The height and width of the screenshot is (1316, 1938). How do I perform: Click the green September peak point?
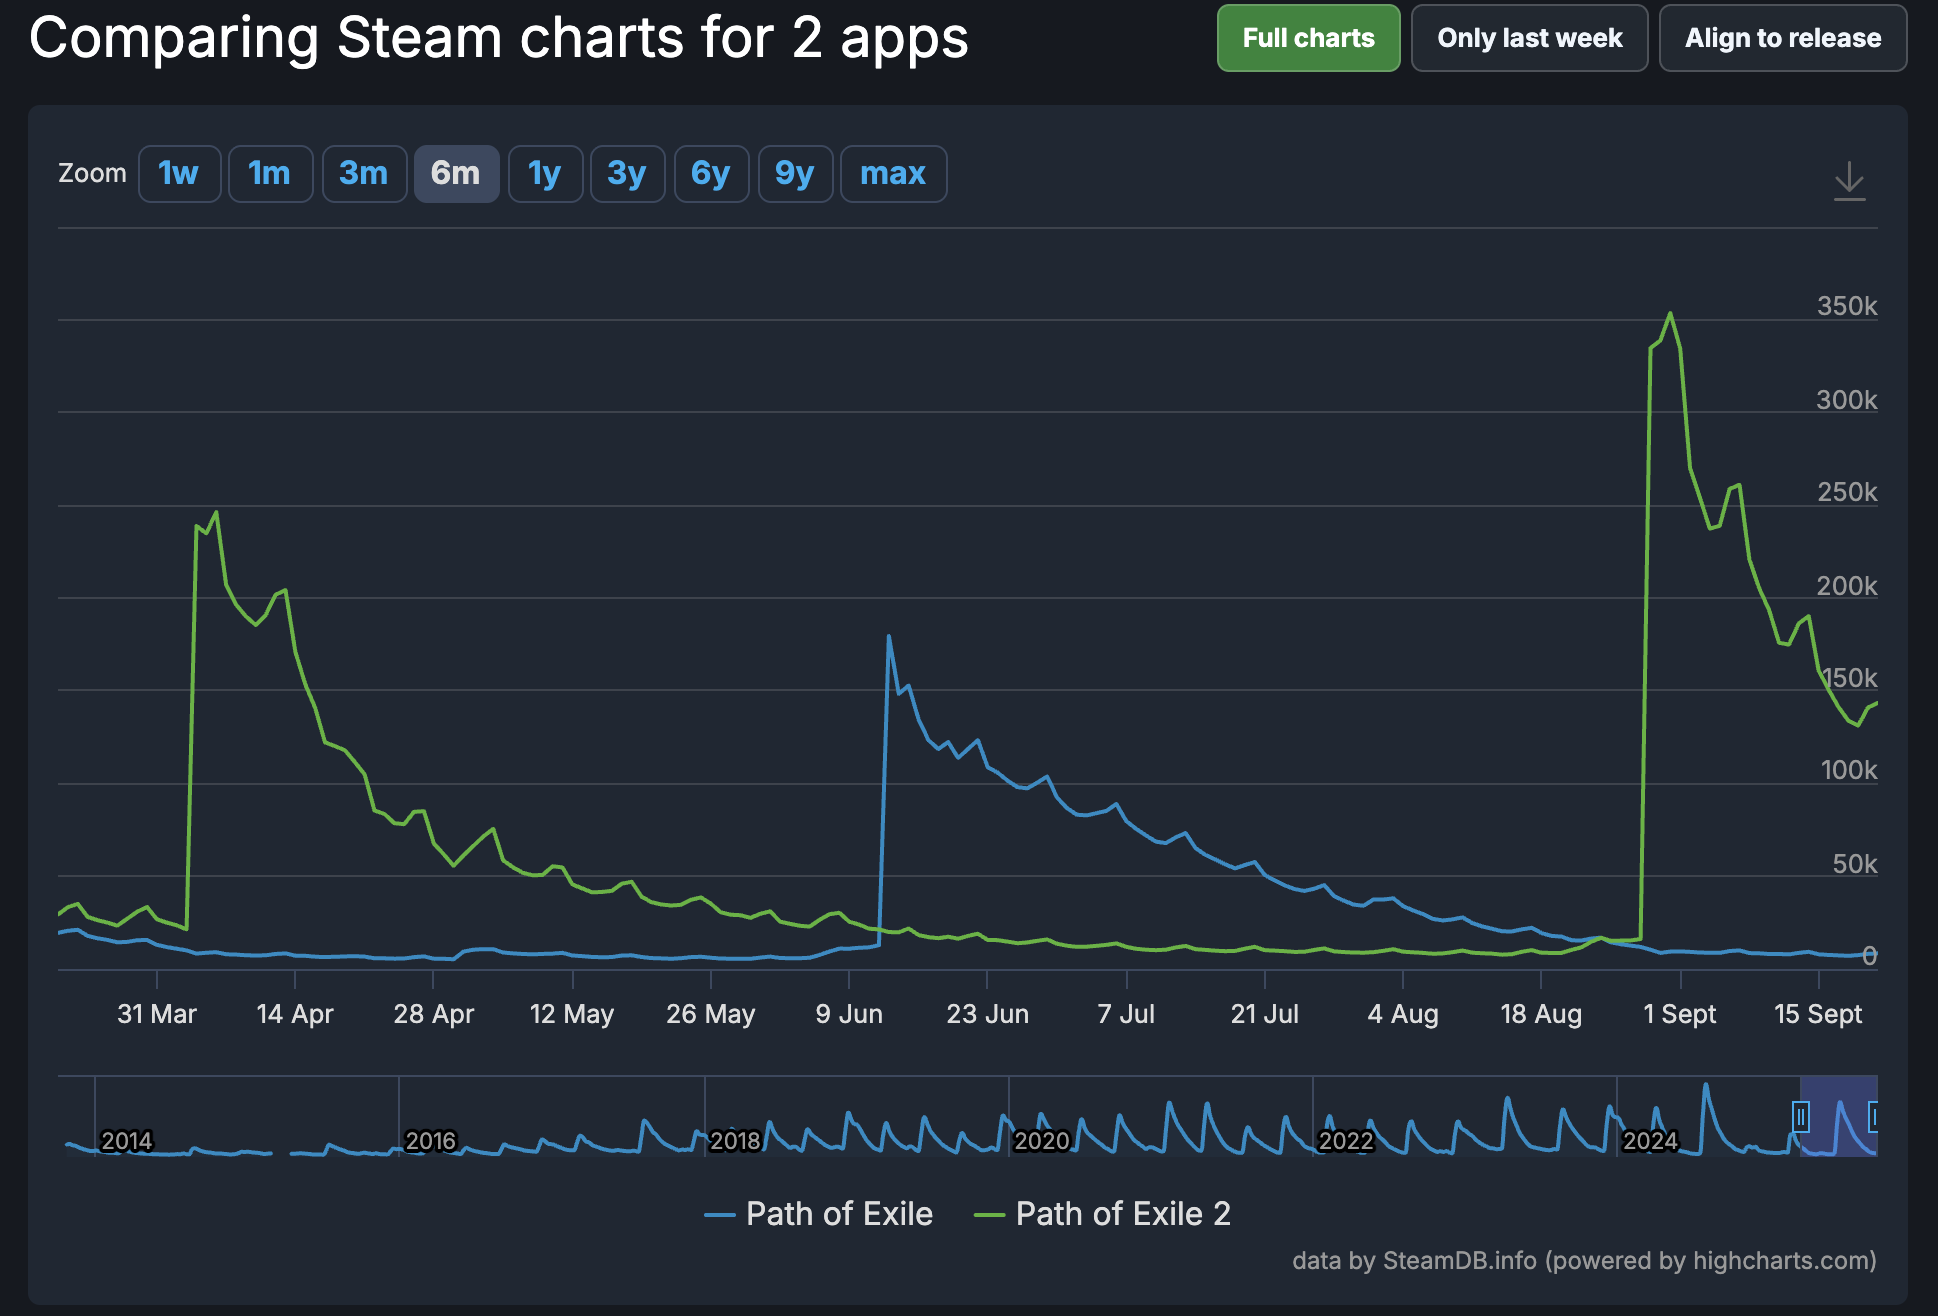pyautogui.click(x=1670, y=314)
